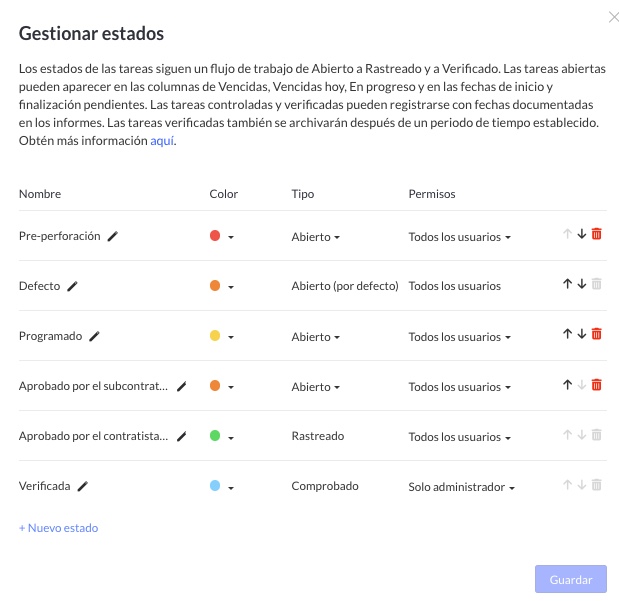Move the Defecto status down

click(581, 284)
